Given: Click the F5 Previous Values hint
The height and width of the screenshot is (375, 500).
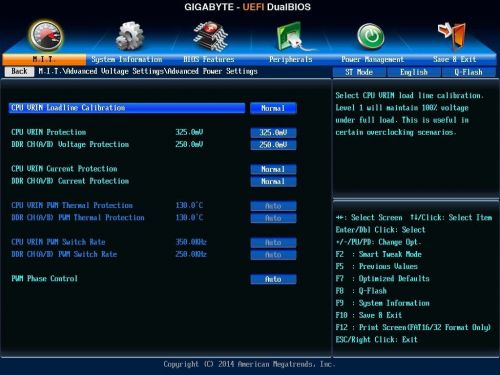Looking at the screenshot, I should click(377, 266).
